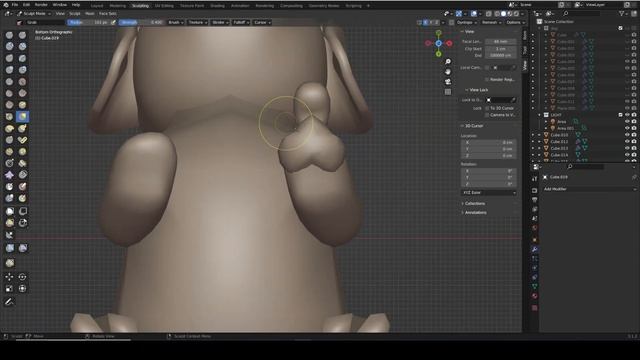Switch to the Modeling workspace tab

[x=118, y=6]
